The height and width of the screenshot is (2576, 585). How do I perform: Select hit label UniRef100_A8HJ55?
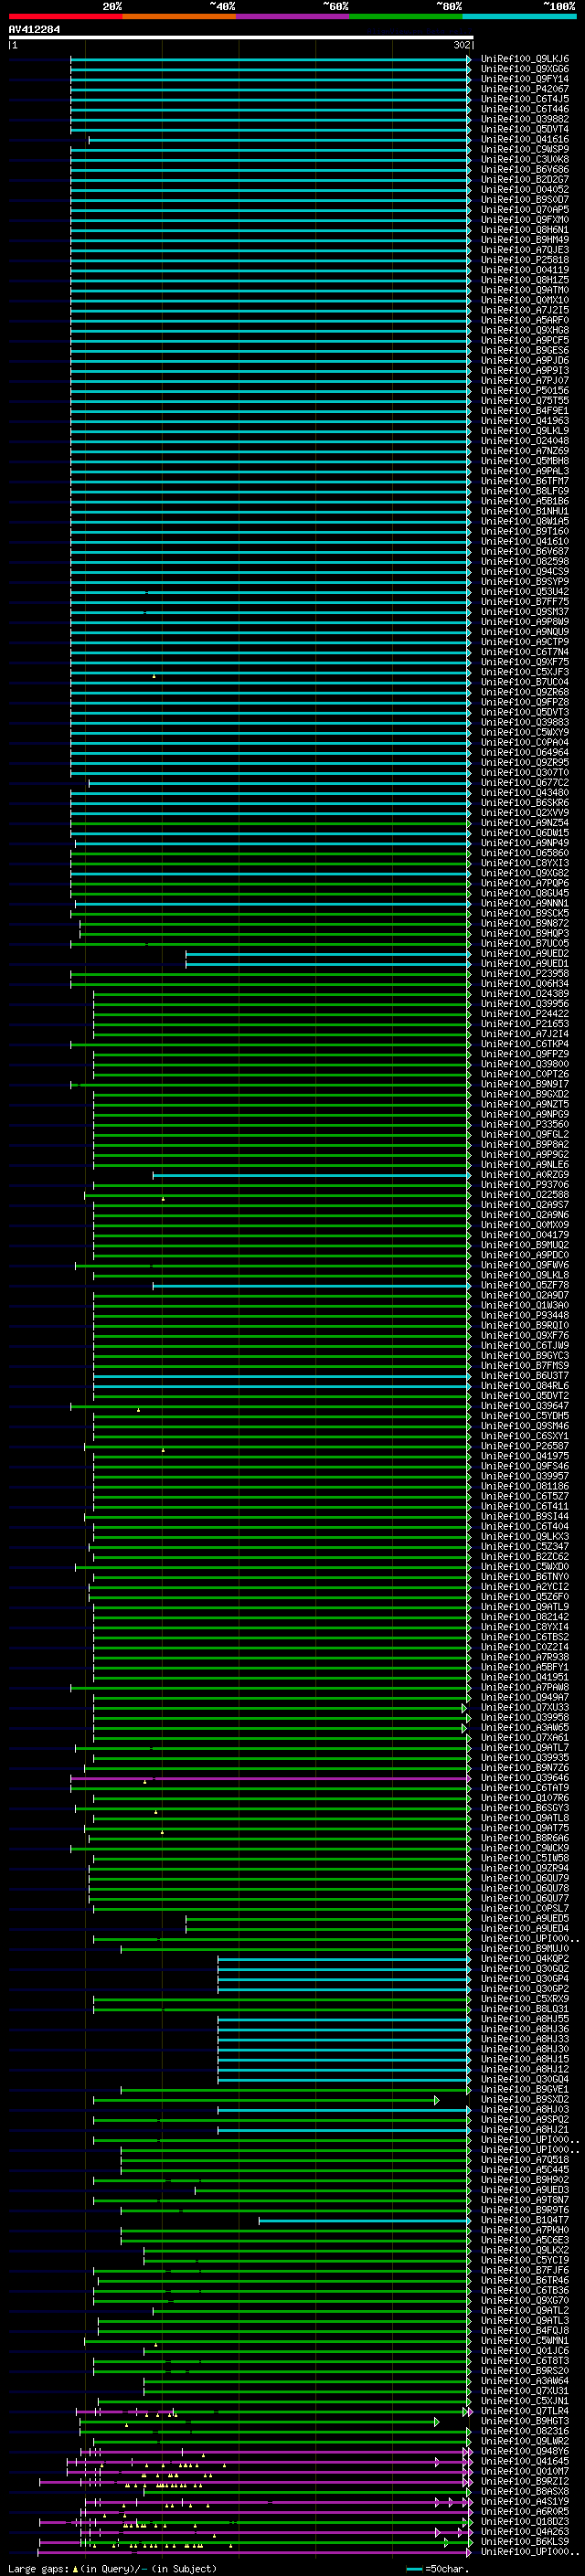pos(525,2019)
